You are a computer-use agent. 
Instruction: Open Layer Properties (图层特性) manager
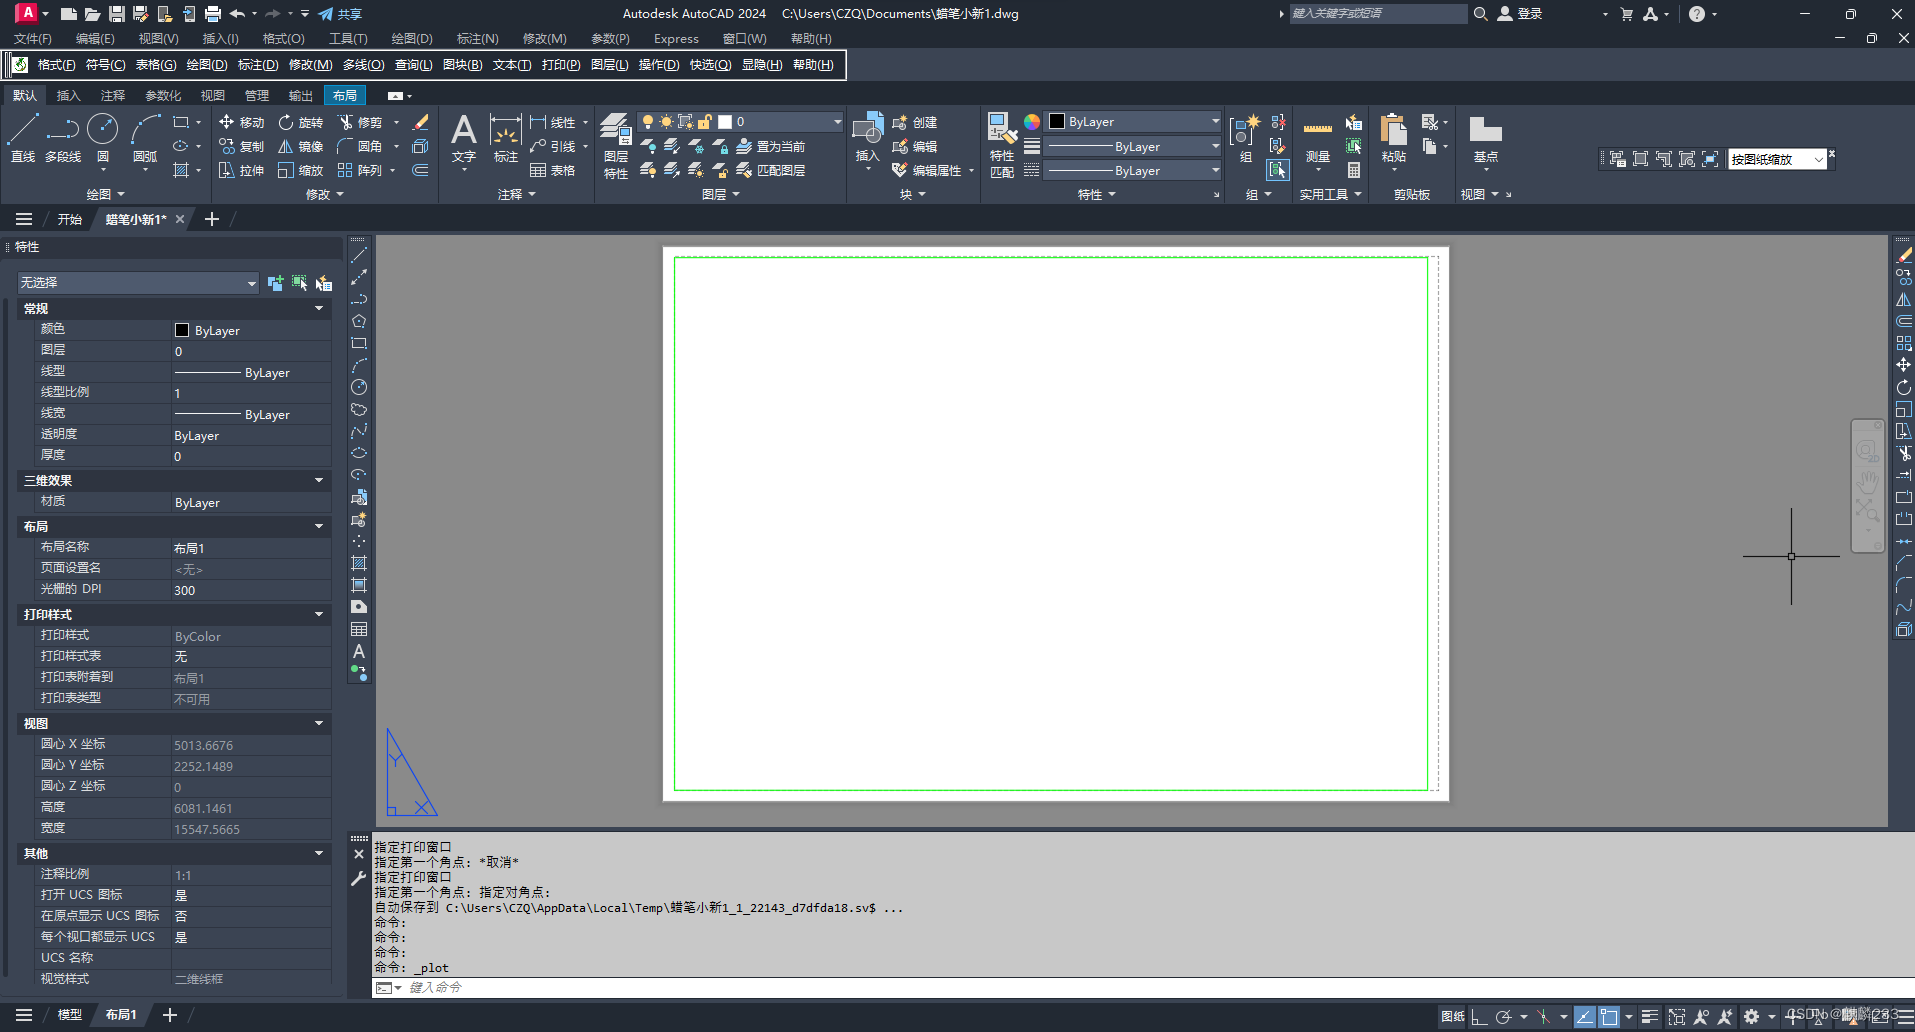(615, 146)
